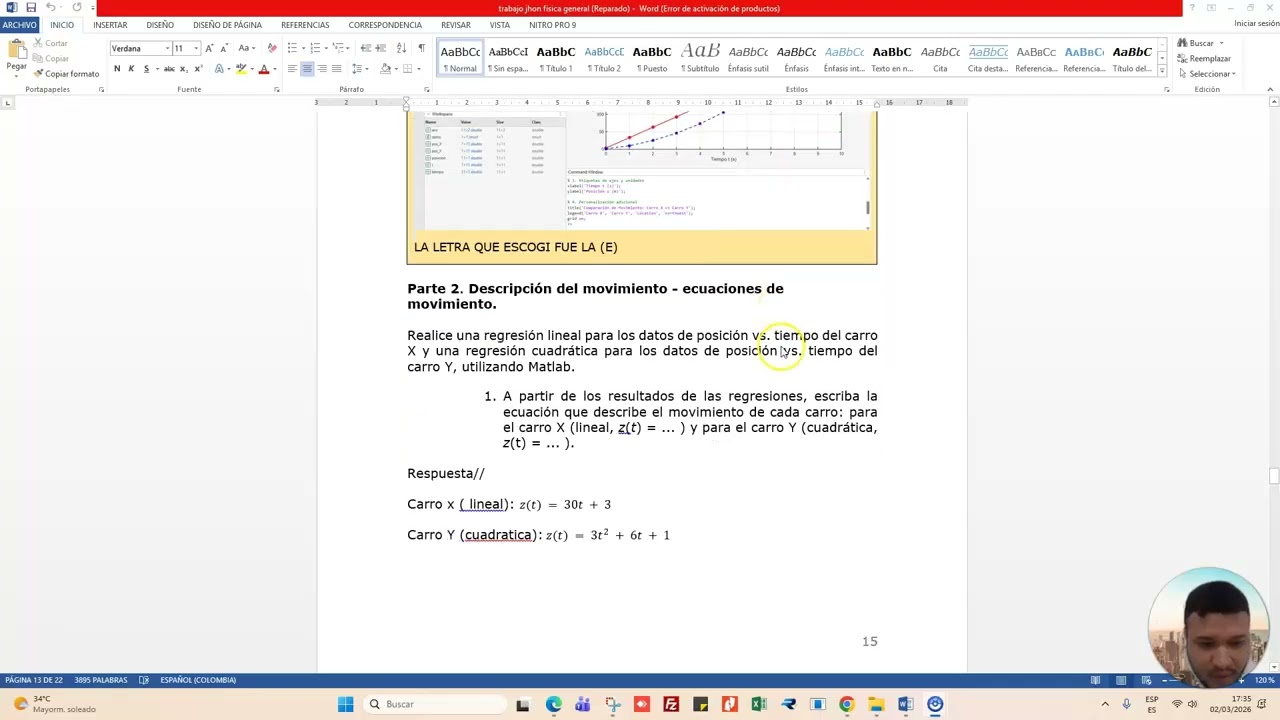Toggle strikethrough (abc) formatting
Screen dimensions: 1280x720
pyautogui.click(x=169, y=69)
